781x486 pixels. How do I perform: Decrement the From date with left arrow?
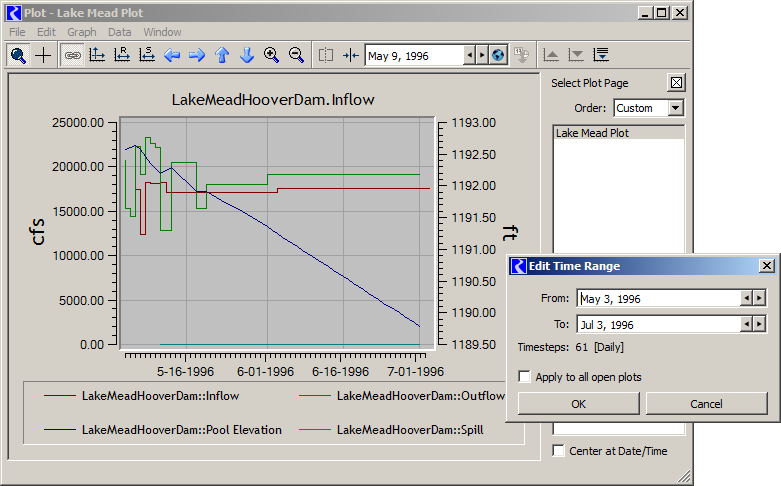[x=746, y=298]
